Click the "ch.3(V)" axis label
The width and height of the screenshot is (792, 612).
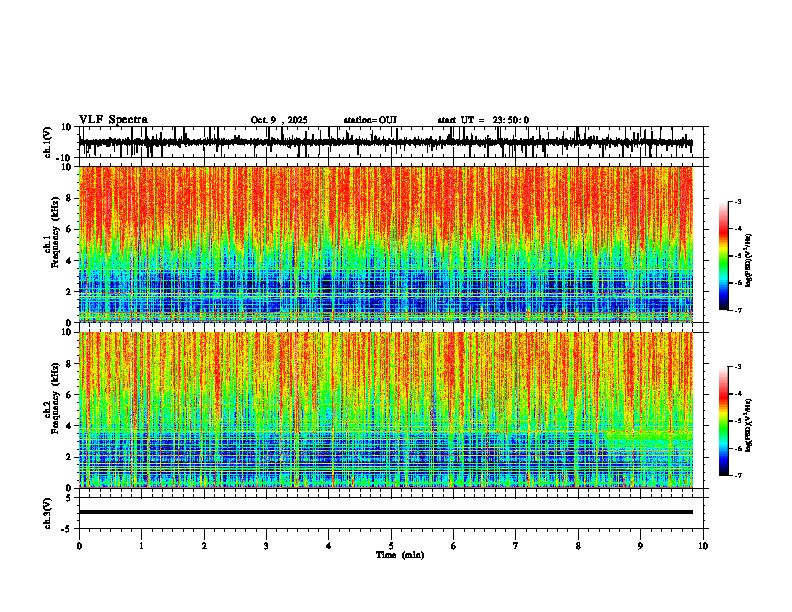coord(48,513)
